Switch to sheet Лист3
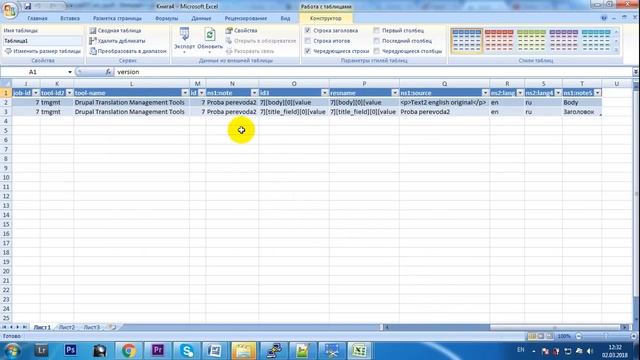The height and width of the screenshot is (360, 640). pos(91,327)
